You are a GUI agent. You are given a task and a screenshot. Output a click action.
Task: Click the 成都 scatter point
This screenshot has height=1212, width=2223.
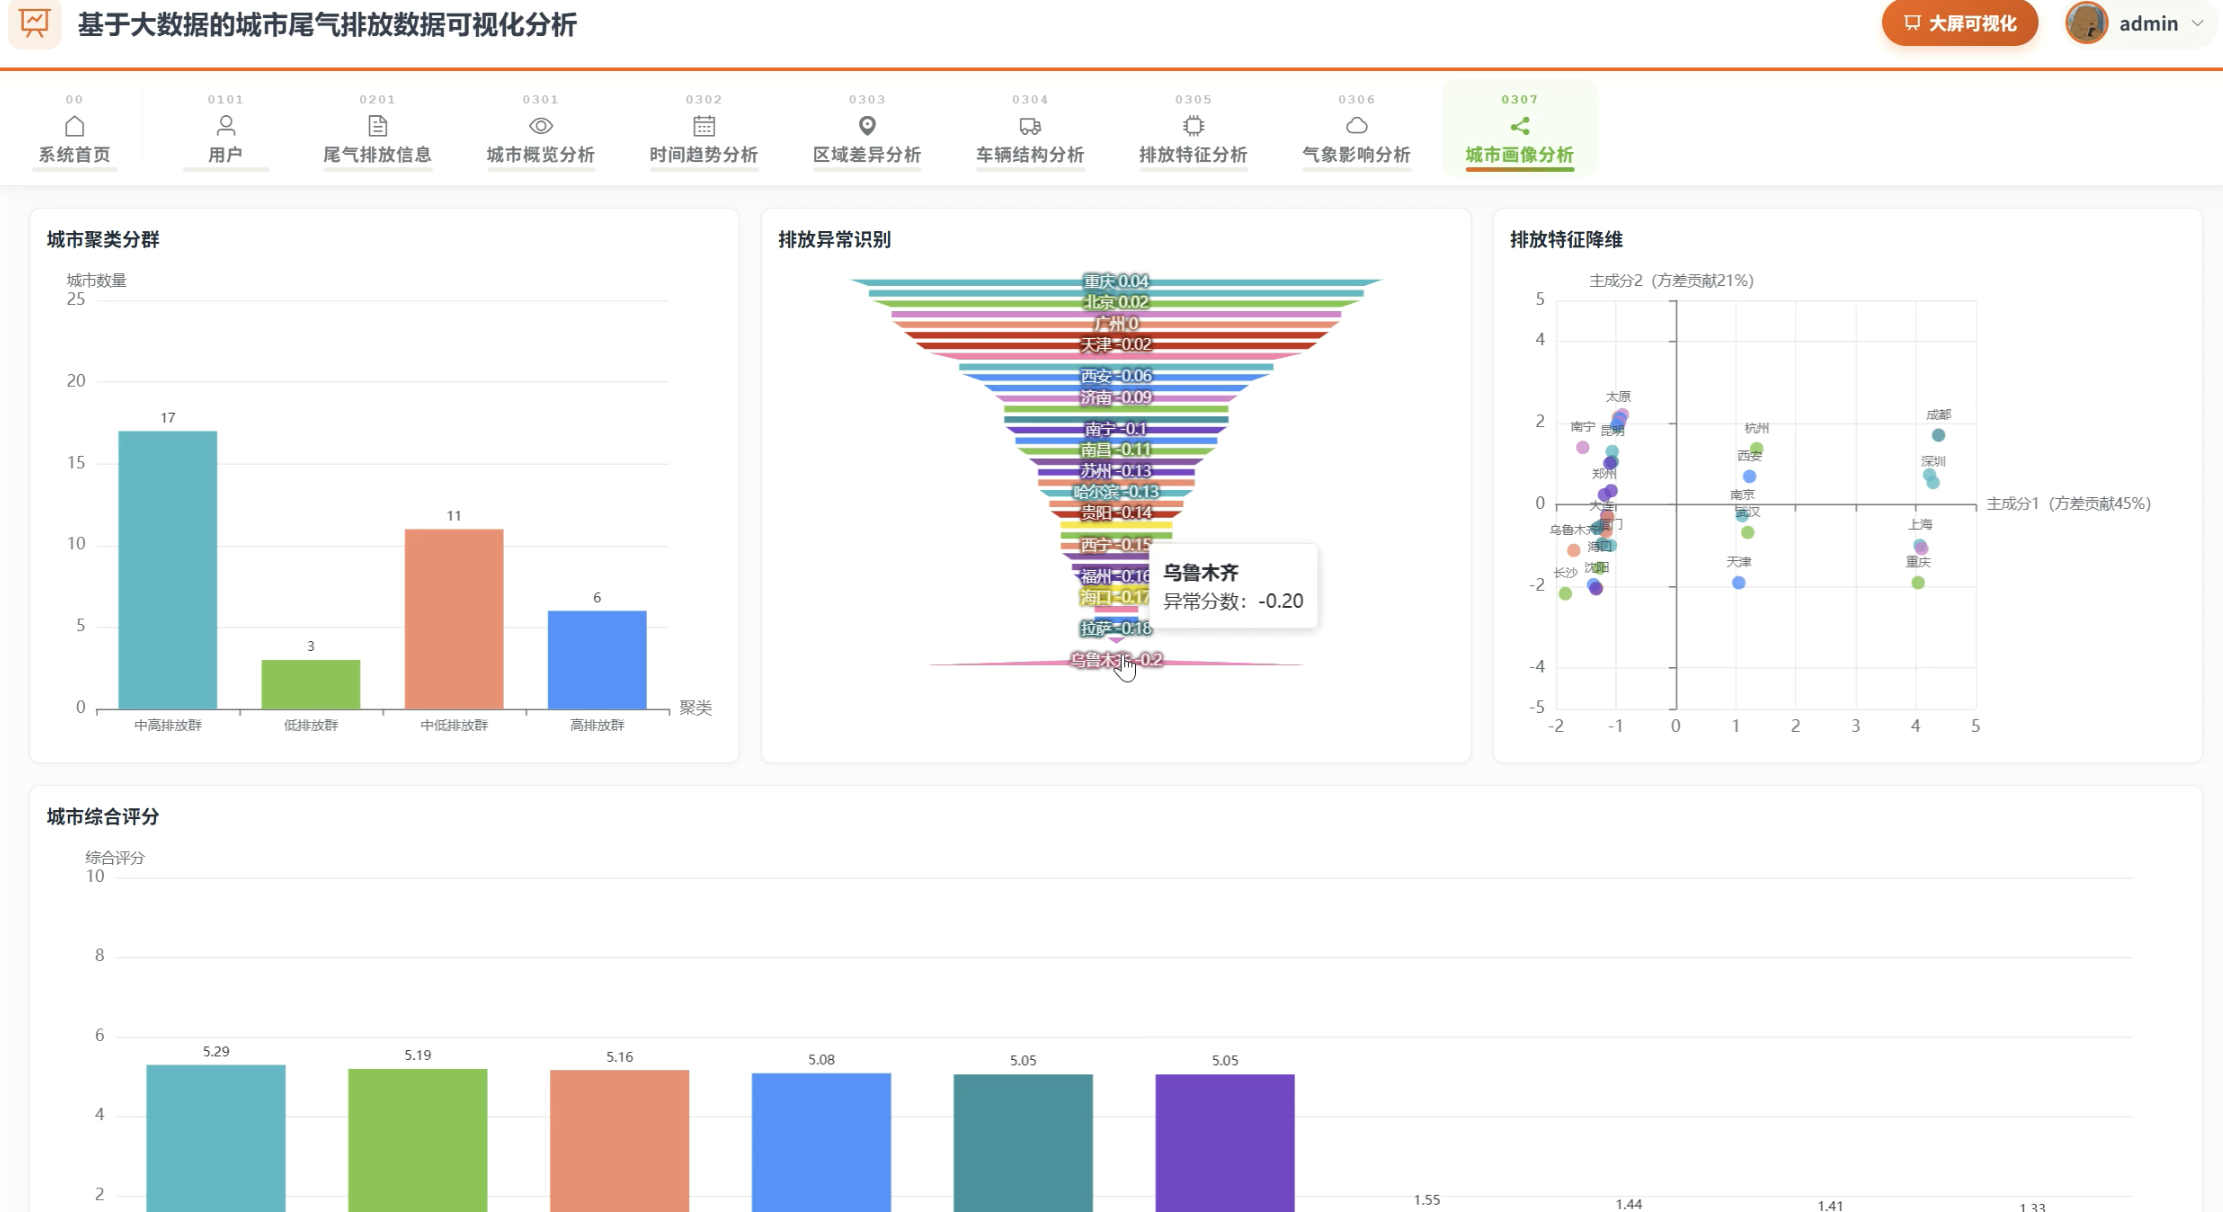(x=1938, y=435)
